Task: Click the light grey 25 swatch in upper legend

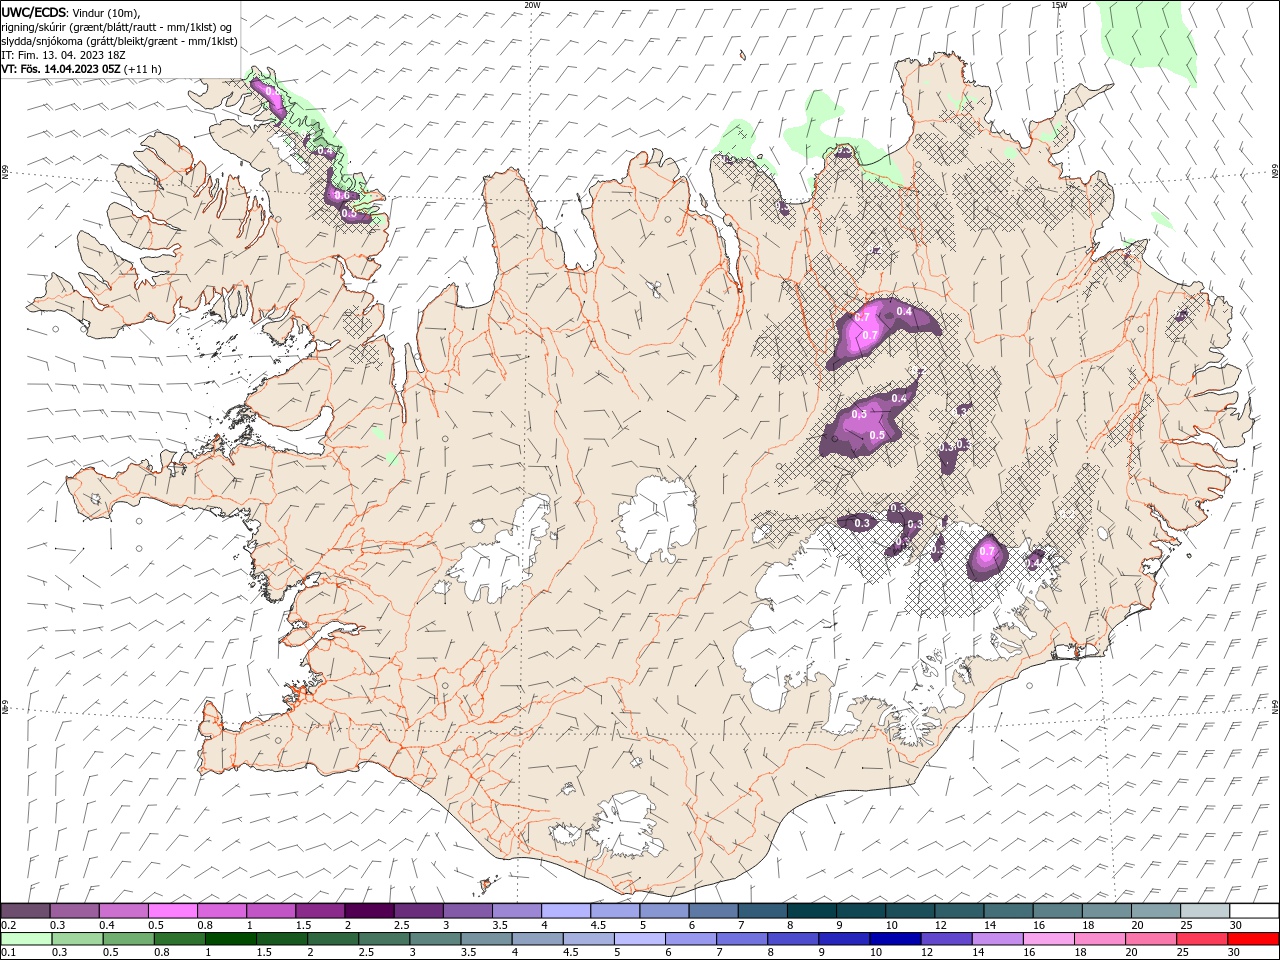Action: click(x=1206, y=911)
